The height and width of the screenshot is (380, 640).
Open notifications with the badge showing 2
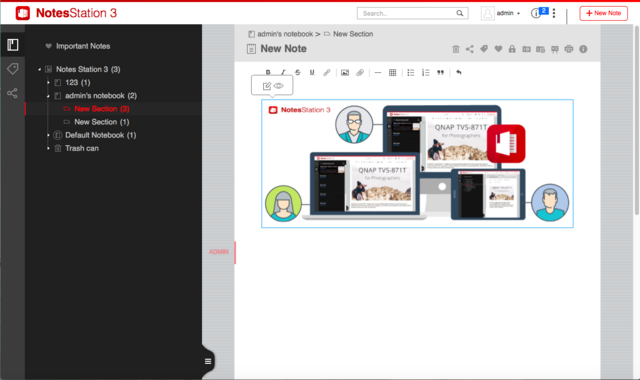click(x=539, y=13)
